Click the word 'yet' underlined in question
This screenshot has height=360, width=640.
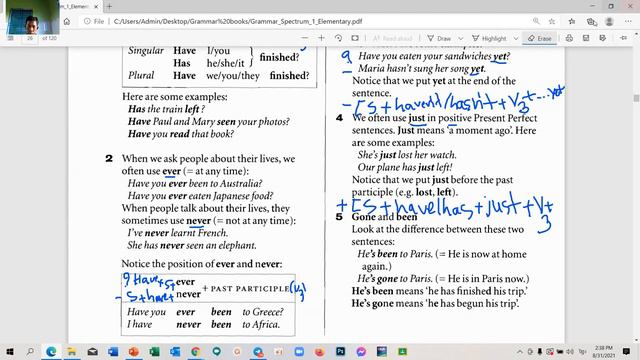499,56
